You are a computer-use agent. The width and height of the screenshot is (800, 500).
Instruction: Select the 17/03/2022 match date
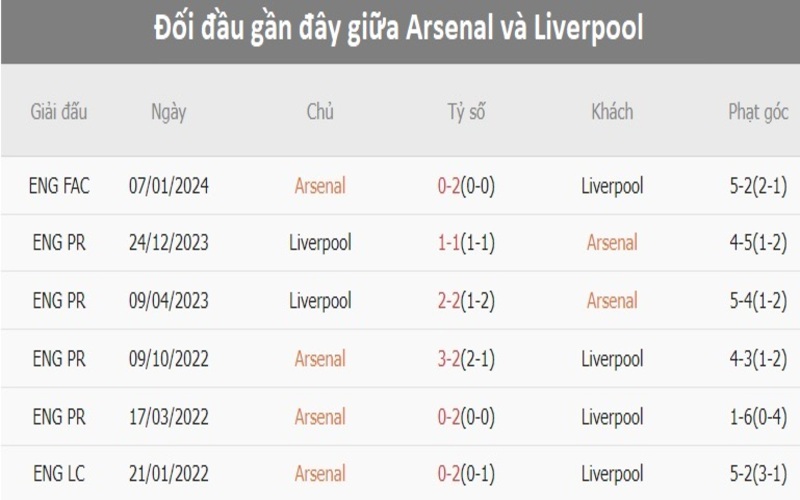tap(169, 417)
